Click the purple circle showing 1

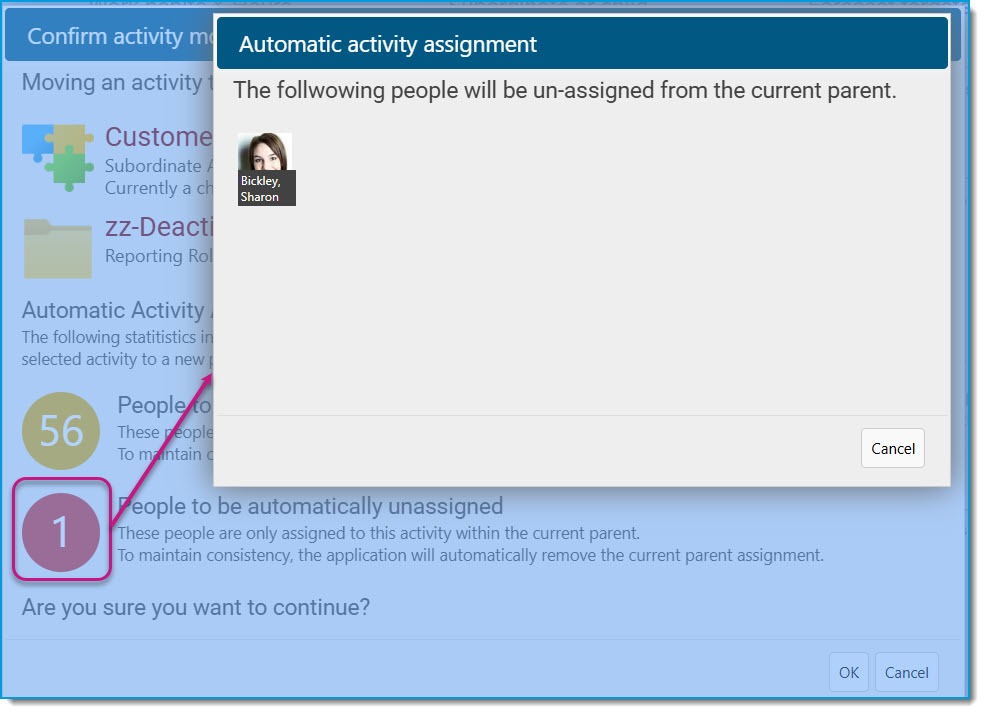61,532
